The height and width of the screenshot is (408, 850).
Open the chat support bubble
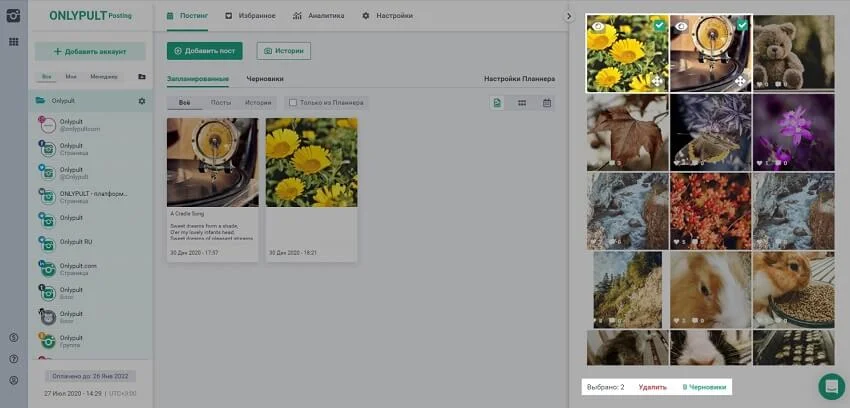[x=831, y=386]
